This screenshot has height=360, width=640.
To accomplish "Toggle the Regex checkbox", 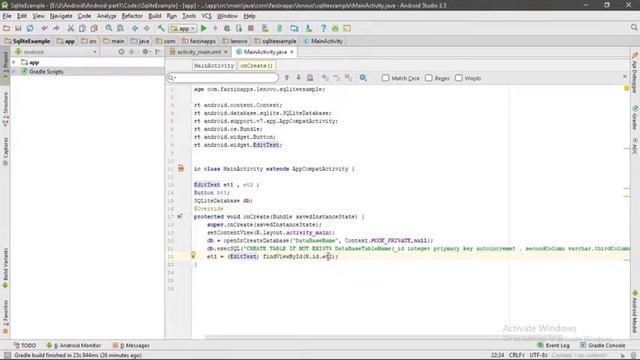I will pyautogui.click(x=429, y=78).
